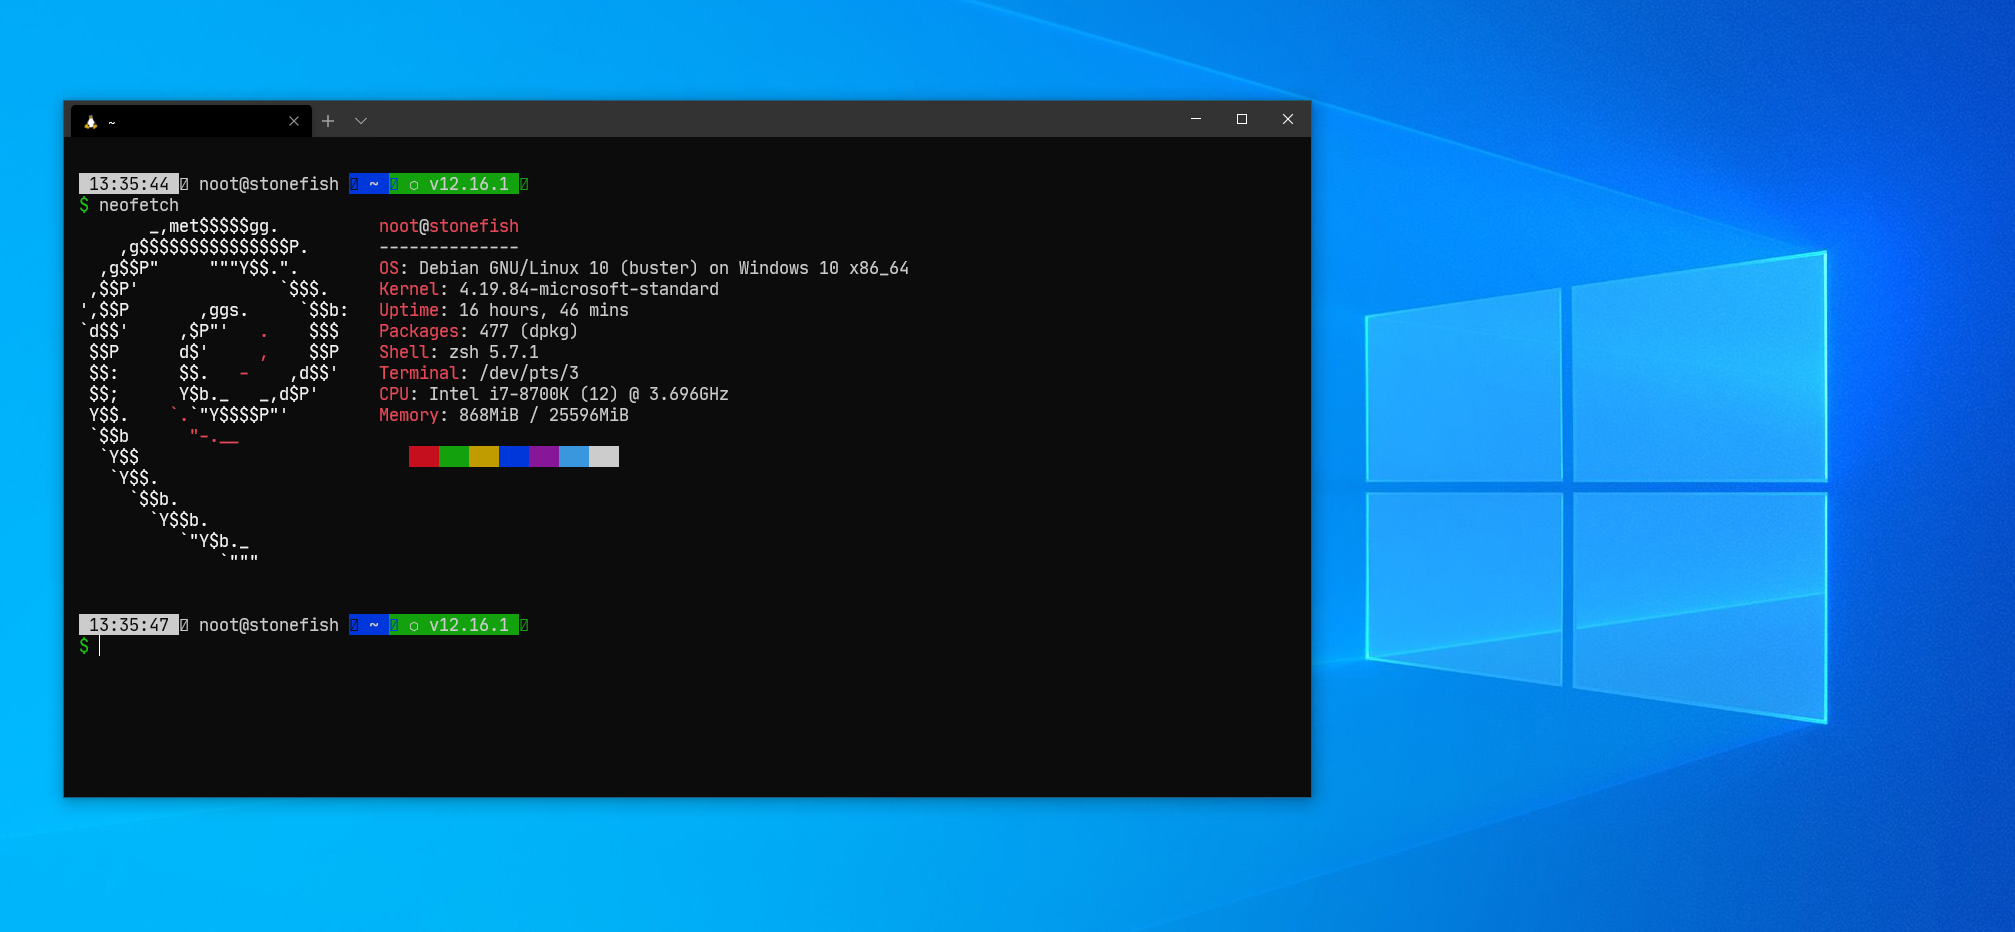Click the green color block in neofetch output
The image size is (2015, 932).
[x=454, y=457]
